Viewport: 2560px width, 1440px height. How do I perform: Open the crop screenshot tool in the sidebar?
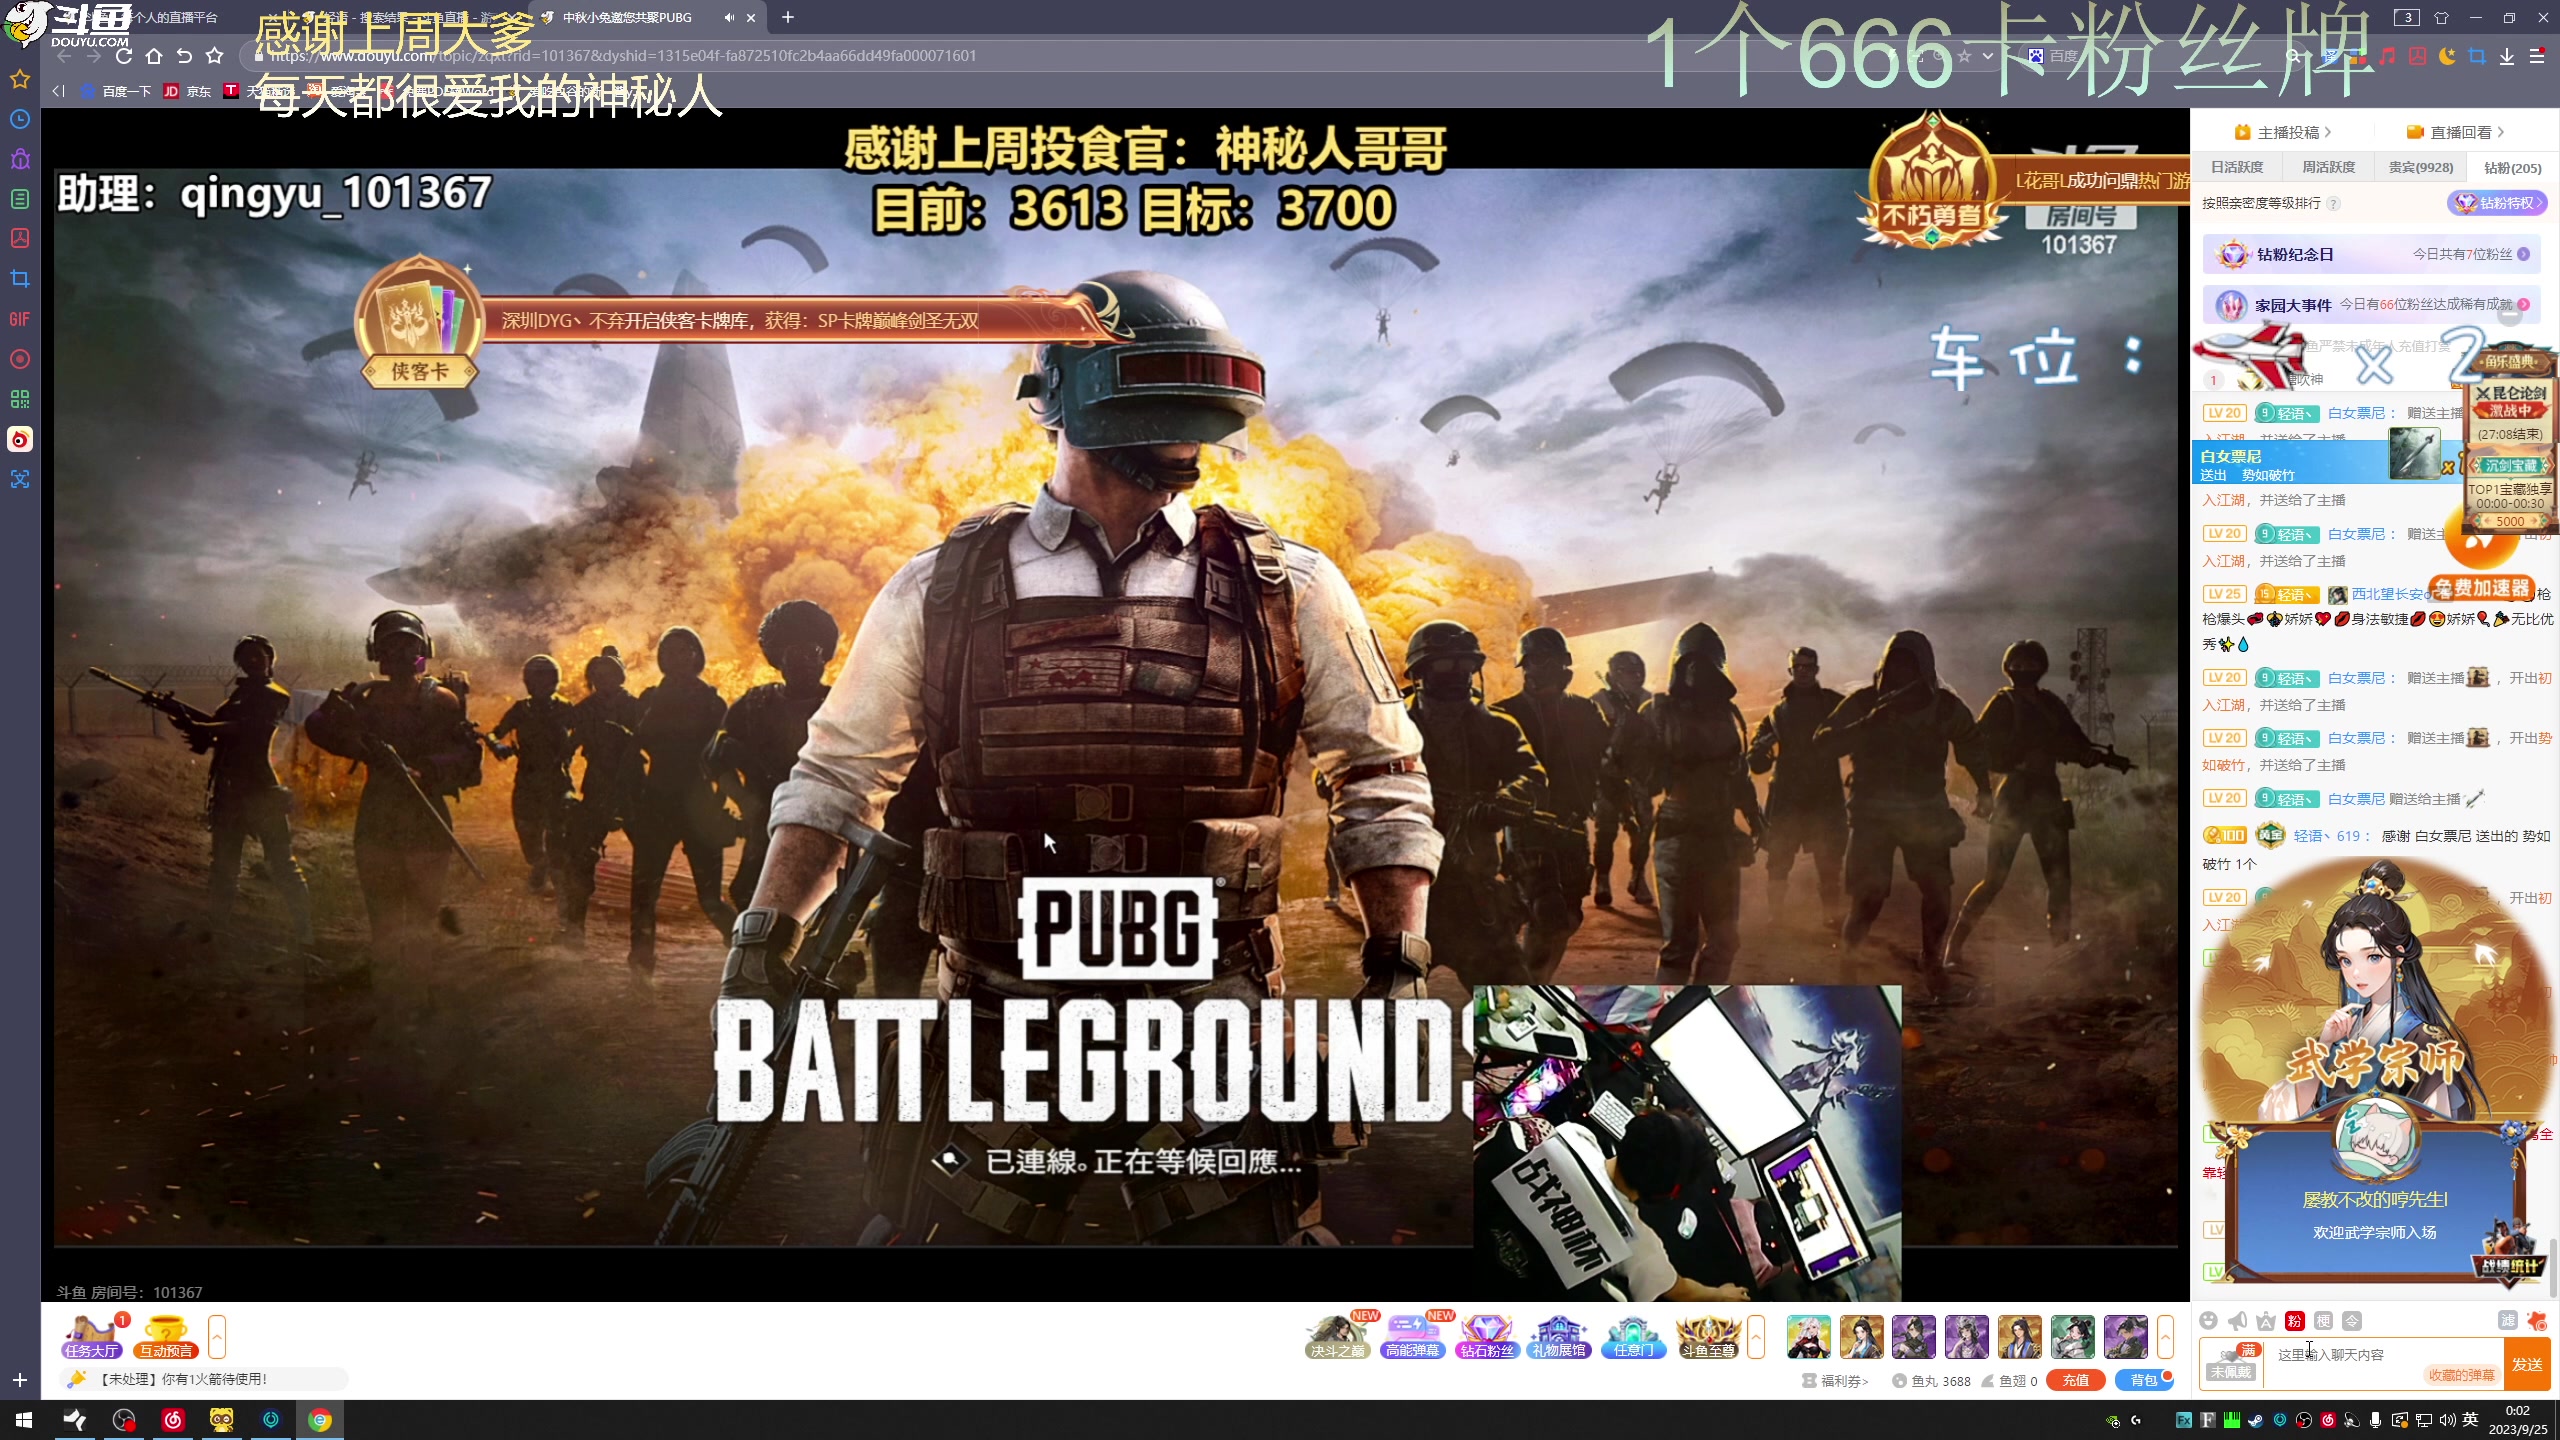pos(20,279)
